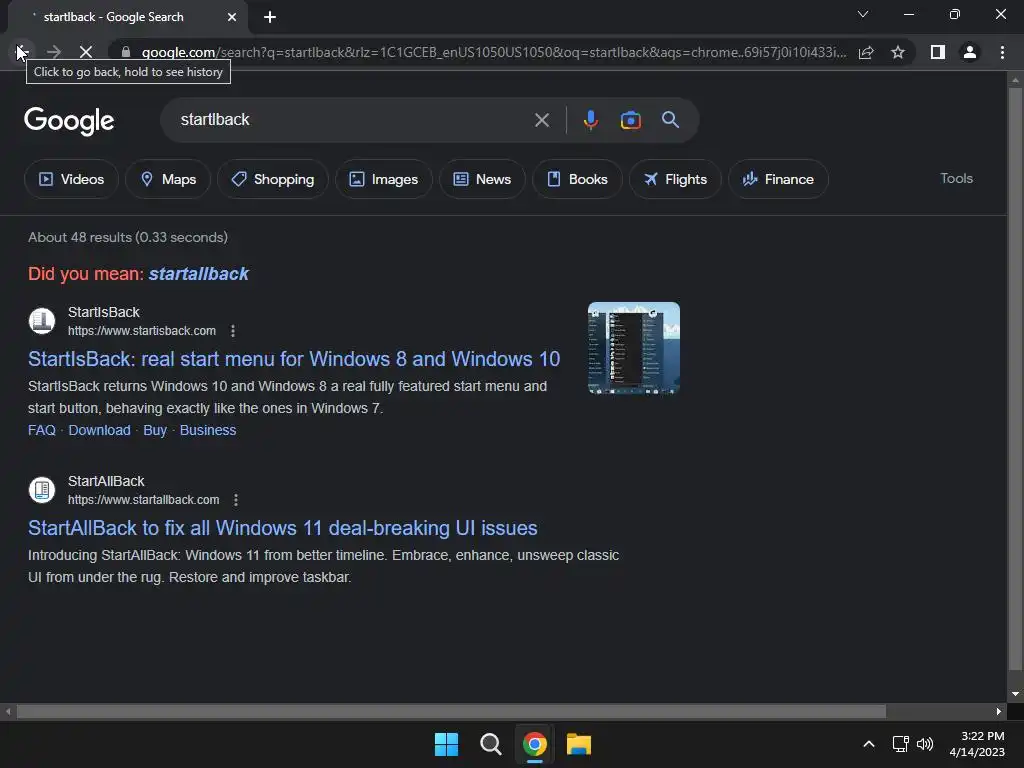Click the scroll-down arrow of vertical scrollbar
This screenshot has width=1024, height=768.
click(1015, 694)
